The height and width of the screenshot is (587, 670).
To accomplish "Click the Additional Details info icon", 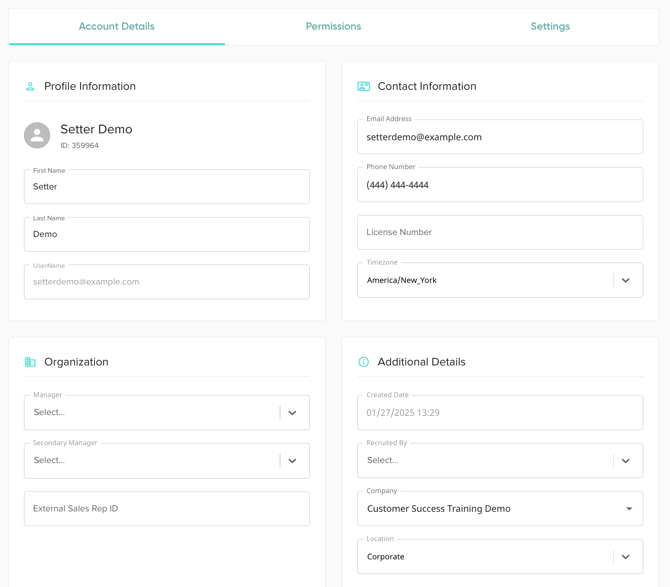I will pos(363,362).
